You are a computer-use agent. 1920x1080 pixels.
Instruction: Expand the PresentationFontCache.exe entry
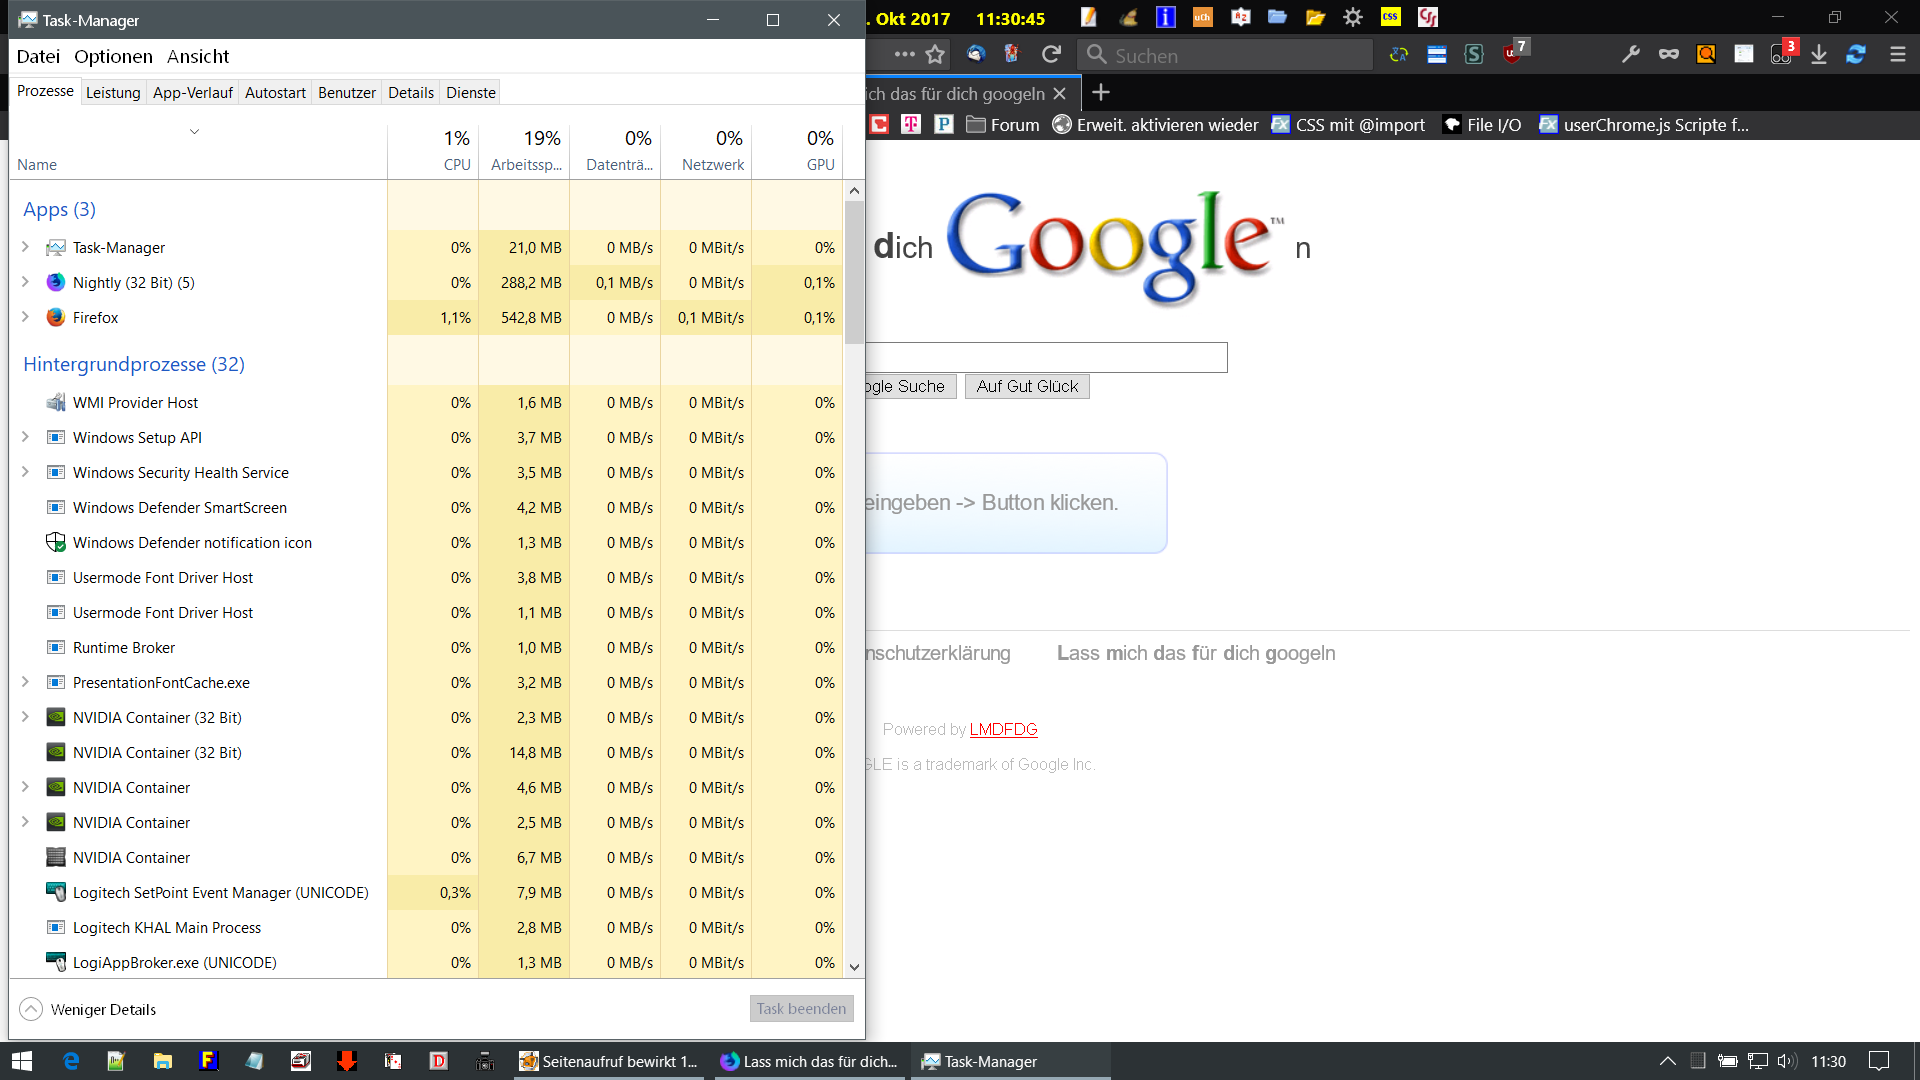pos(26,682)
